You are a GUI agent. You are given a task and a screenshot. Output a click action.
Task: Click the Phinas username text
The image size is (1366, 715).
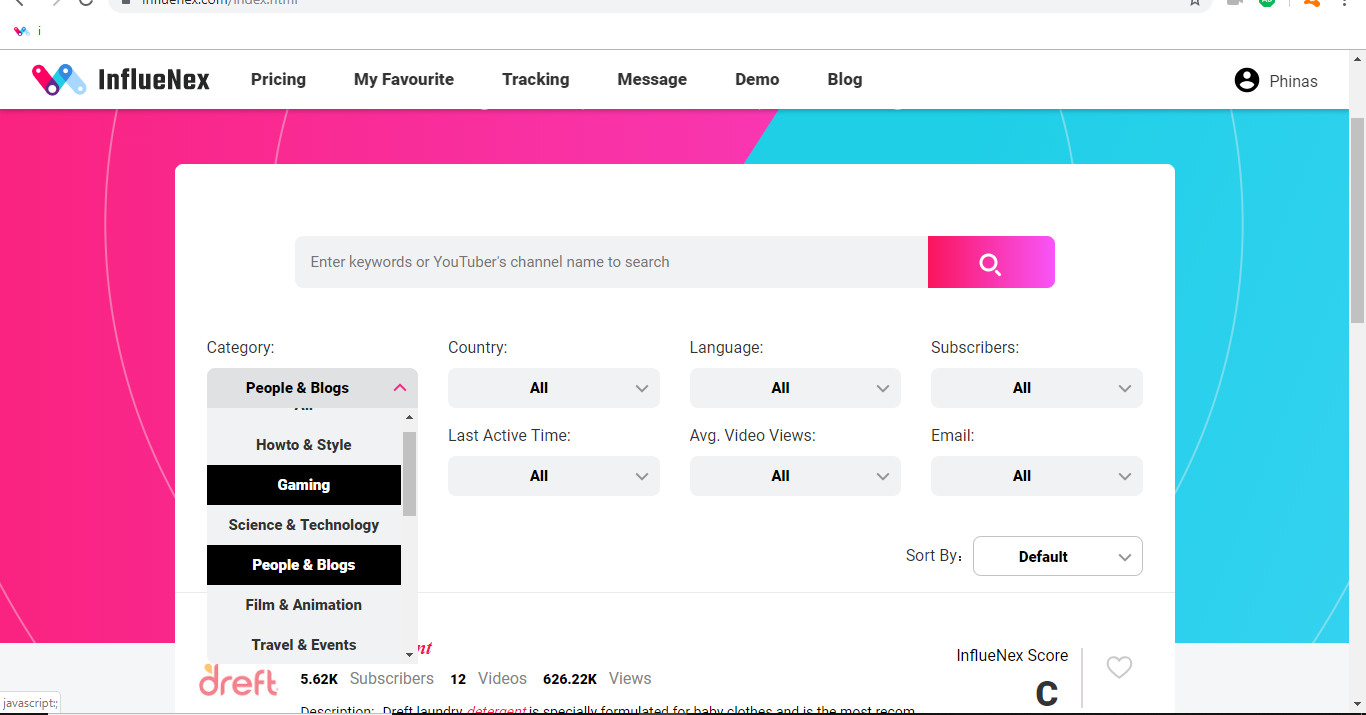point(1293,81)
